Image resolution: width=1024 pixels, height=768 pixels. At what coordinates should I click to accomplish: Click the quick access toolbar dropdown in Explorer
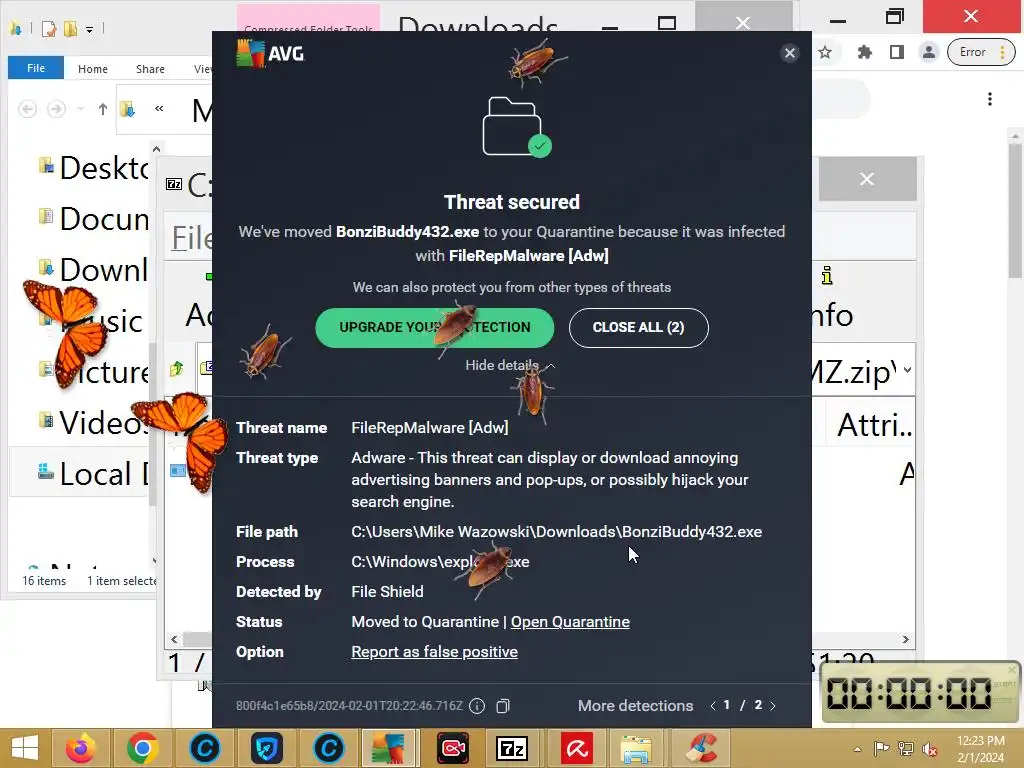[89, 29]
